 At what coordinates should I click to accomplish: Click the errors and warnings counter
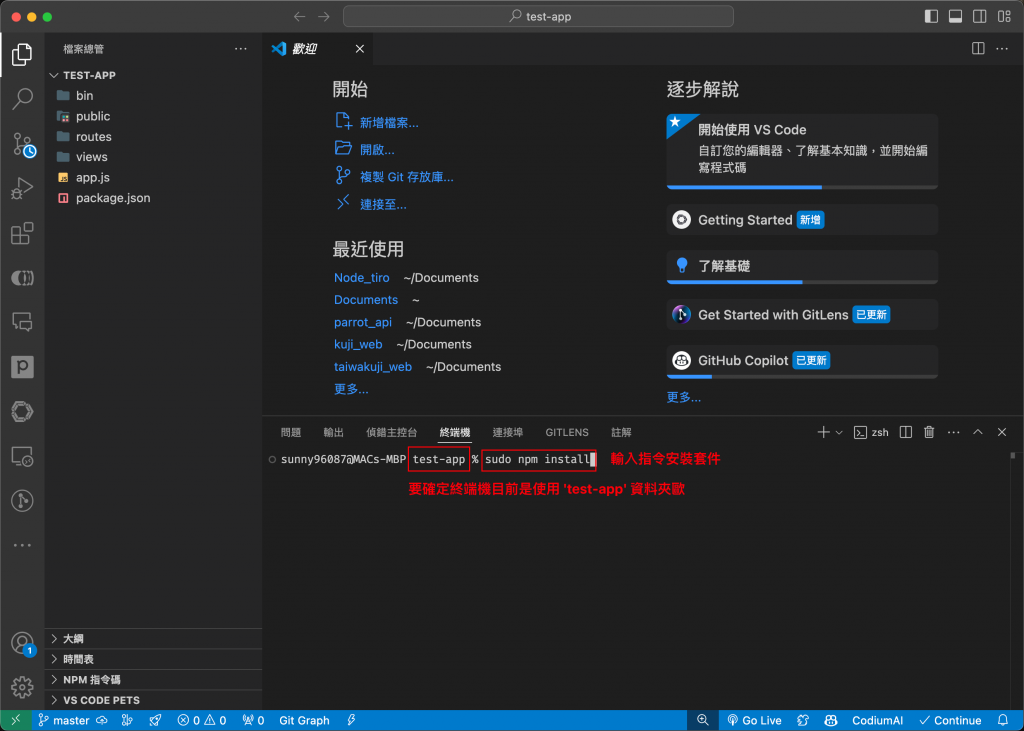[x=202, y=720]
